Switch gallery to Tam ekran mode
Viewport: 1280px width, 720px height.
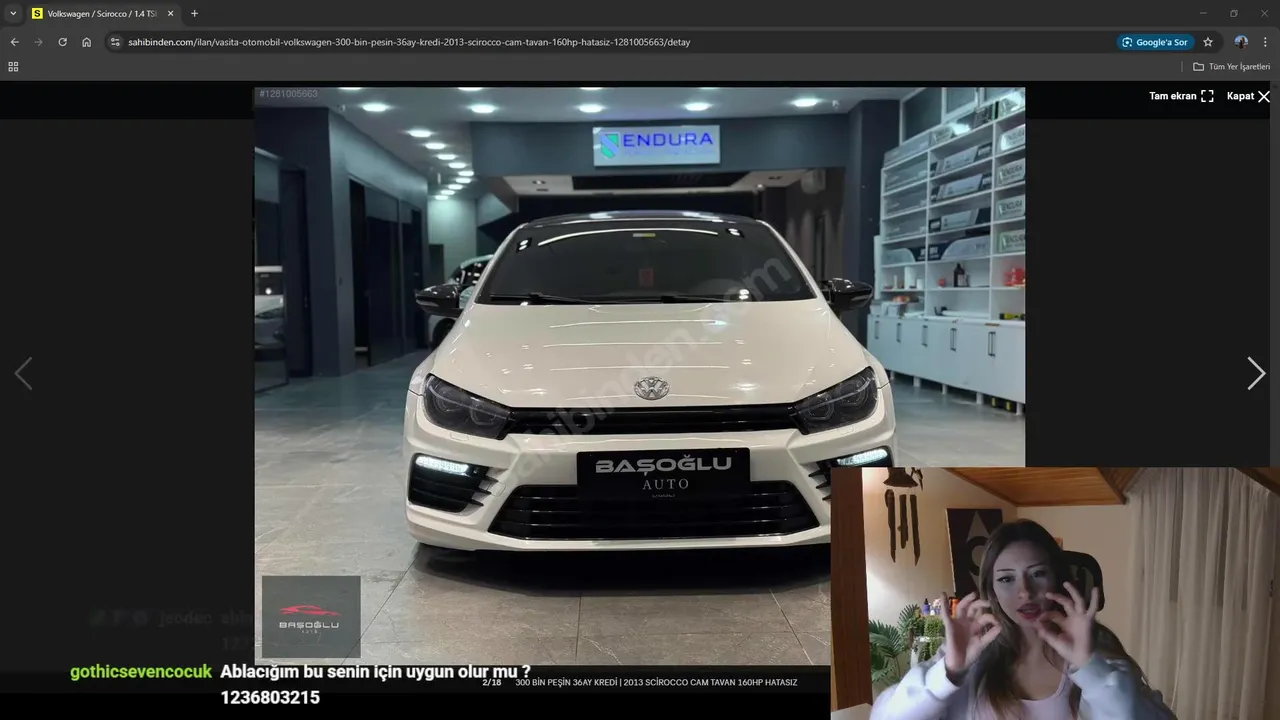(1181, 96)
